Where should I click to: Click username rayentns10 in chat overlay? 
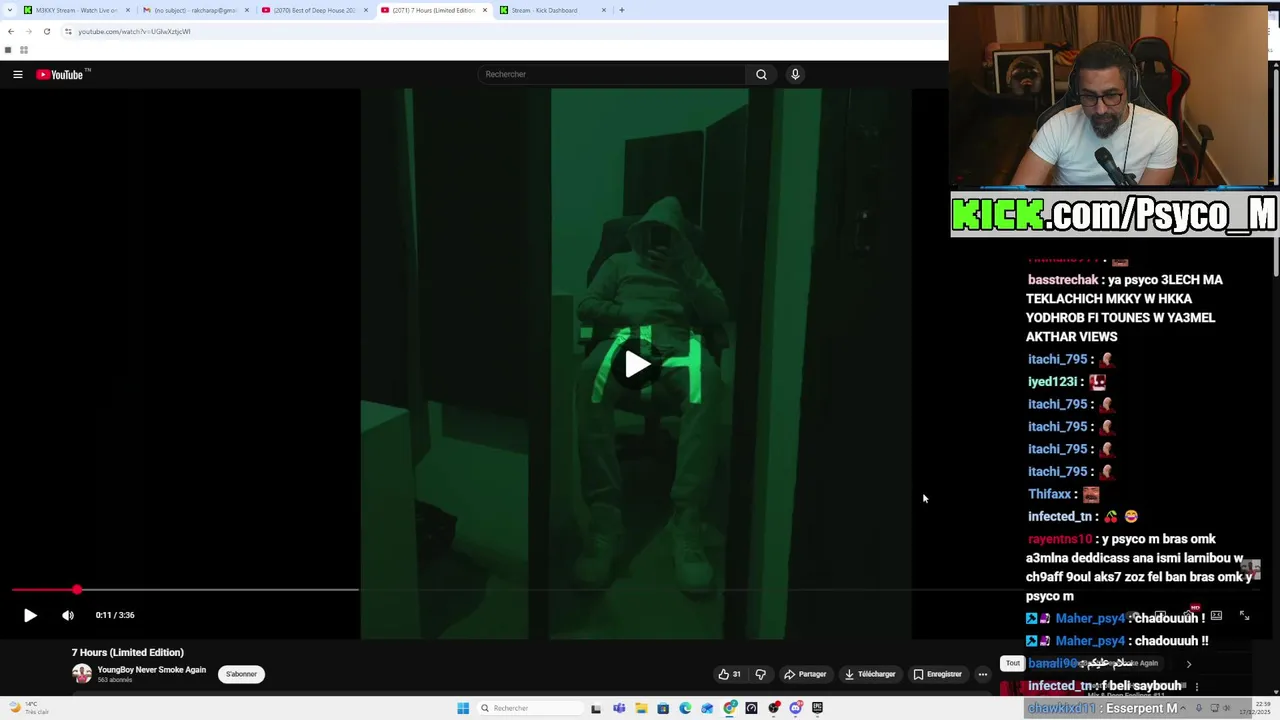(x=1060, y=539)
